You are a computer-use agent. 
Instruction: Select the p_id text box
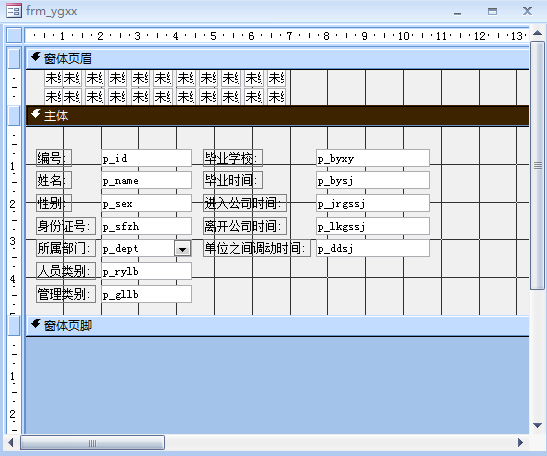click(x=147, y=158)
